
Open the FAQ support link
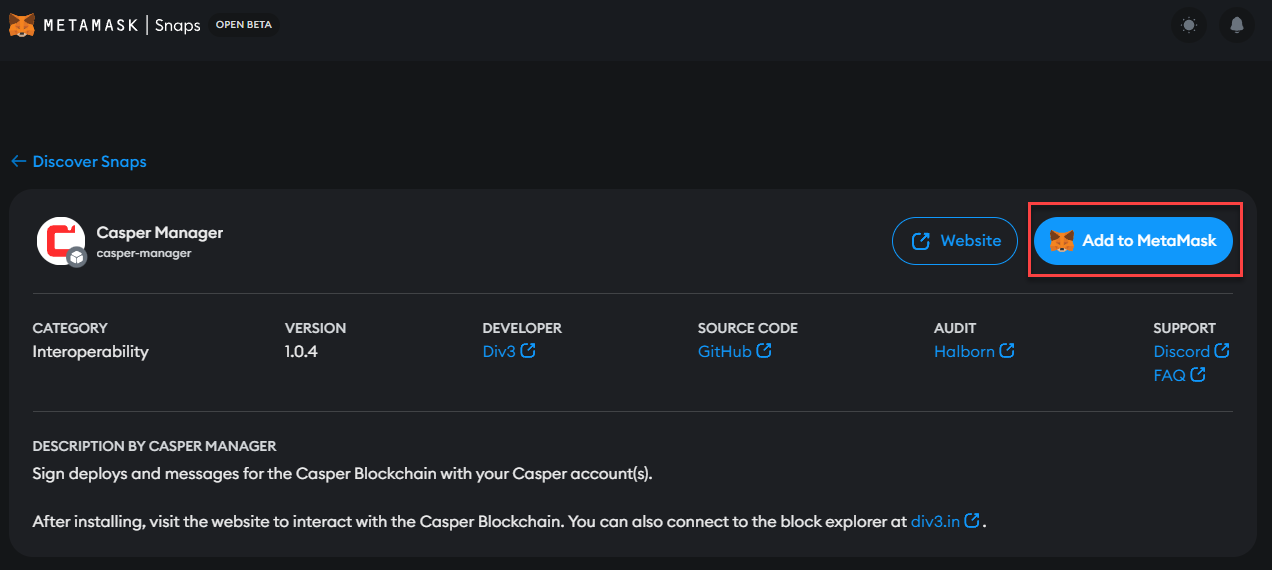click(x=1169, y=375)
